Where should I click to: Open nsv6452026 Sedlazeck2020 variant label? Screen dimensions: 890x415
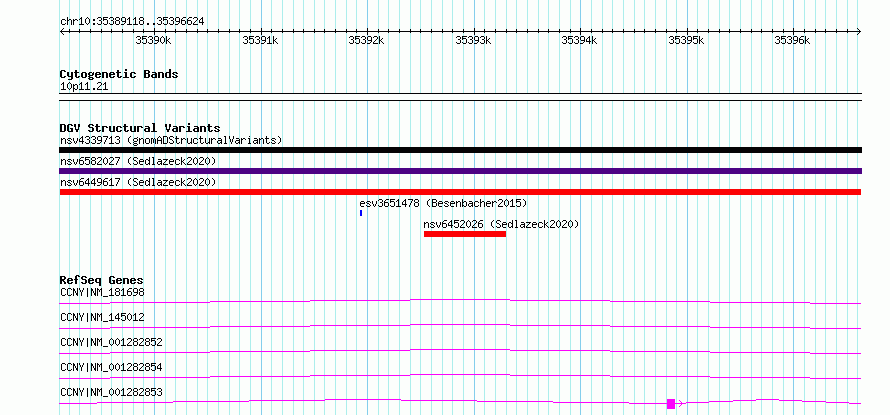pos(501,224)
